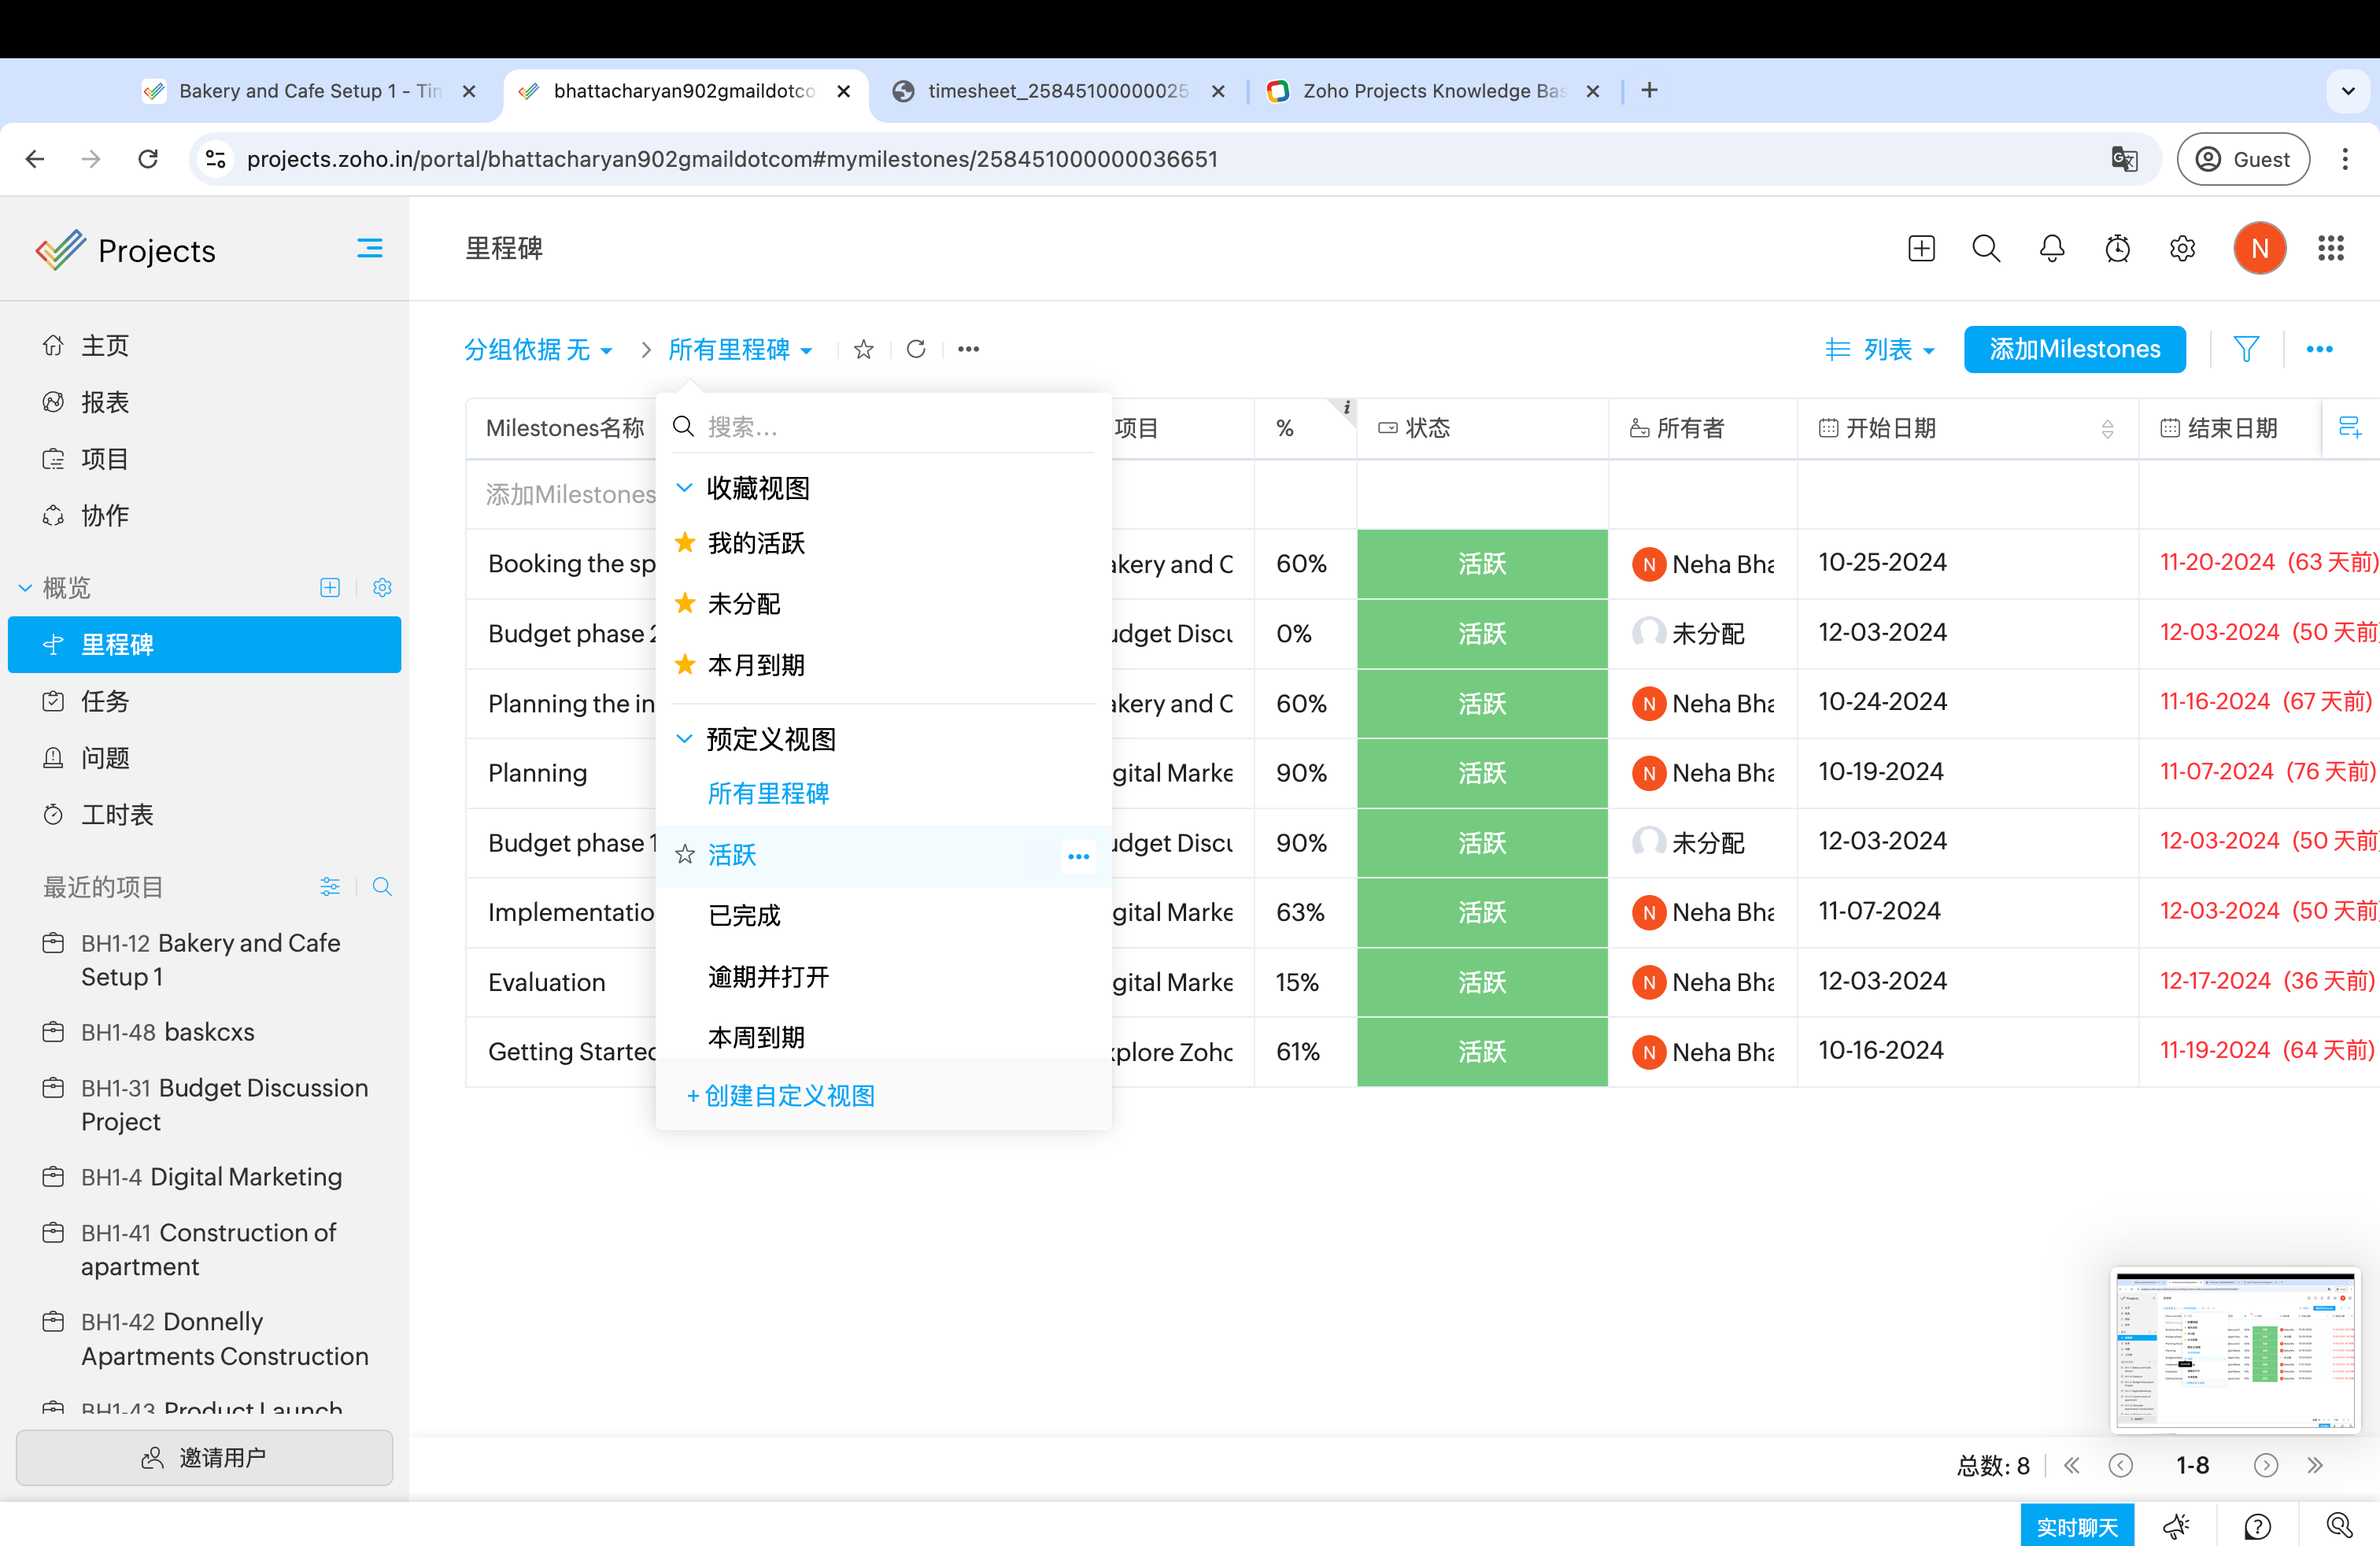
Task: Click green 活跃 status of Evaluation milestone
Action: (x=1481, y=982)
